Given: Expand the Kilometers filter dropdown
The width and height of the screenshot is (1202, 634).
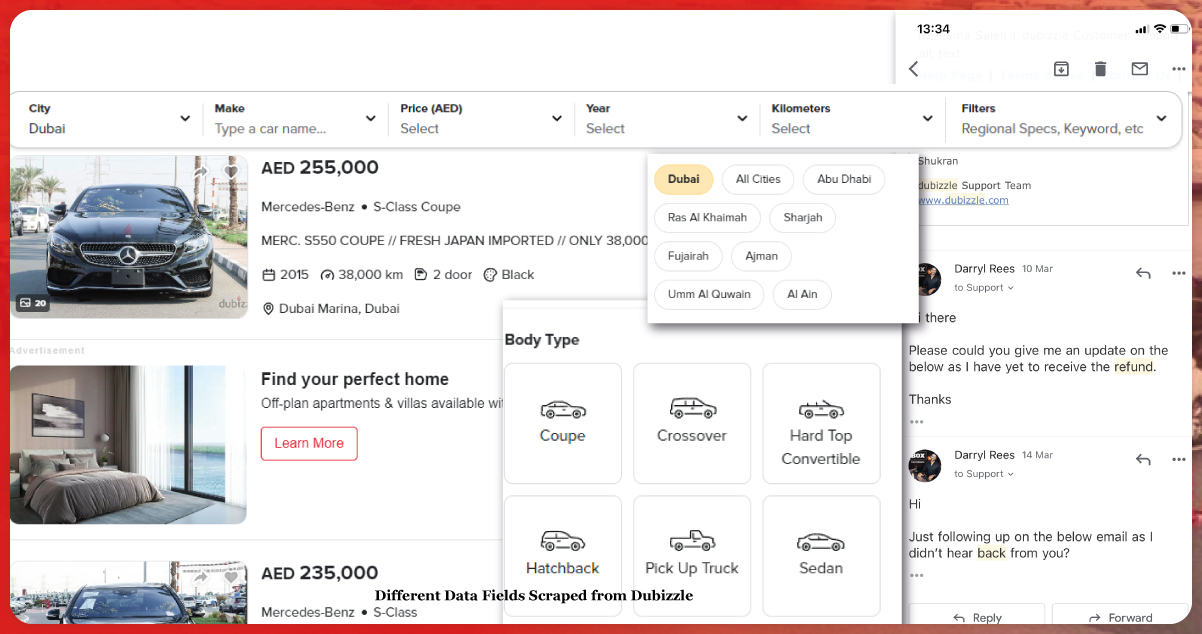Looking at the screenshot, I should pyautogui.click(x=852, y=119).
